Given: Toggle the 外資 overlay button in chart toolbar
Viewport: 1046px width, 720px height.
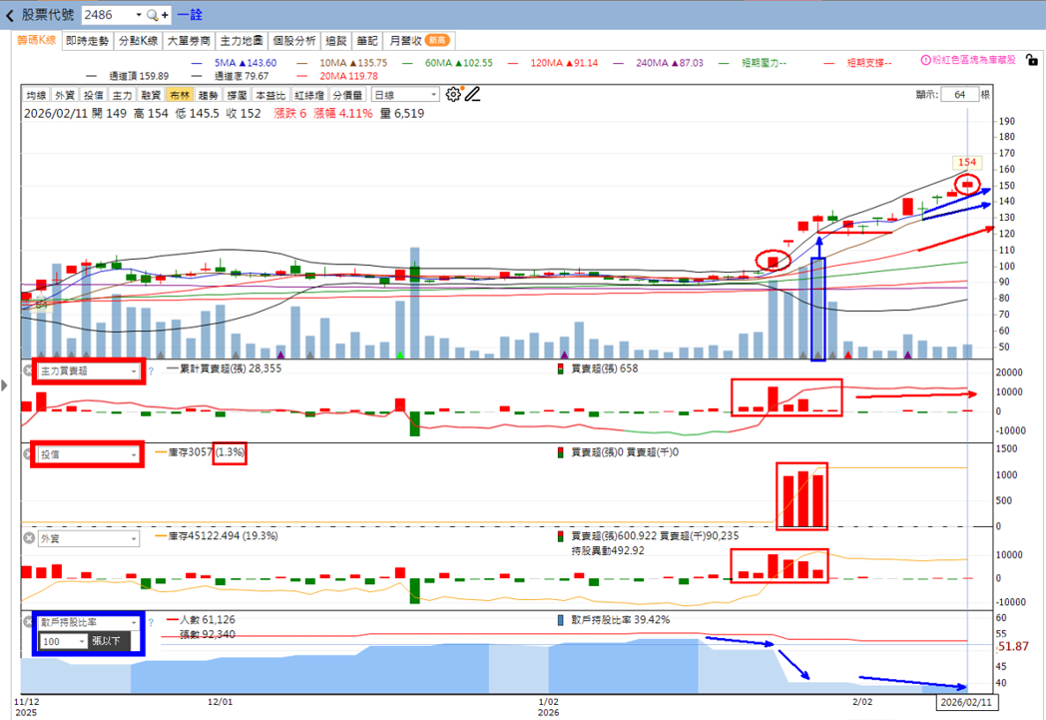Looking at the screenshot, I should [65, 95].
